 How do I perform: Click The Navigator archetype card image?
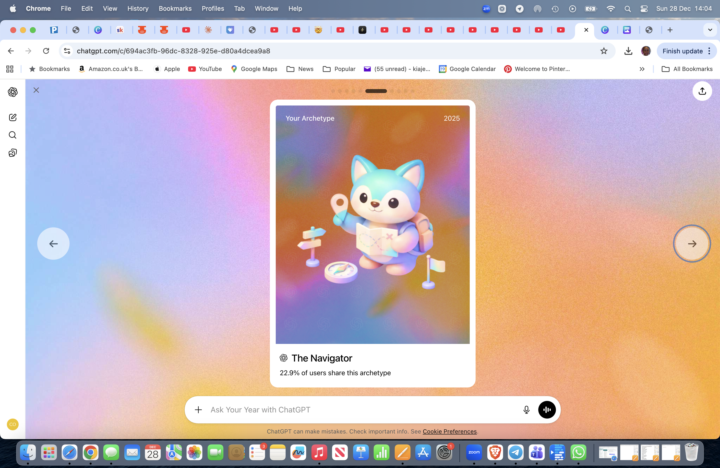372,225
